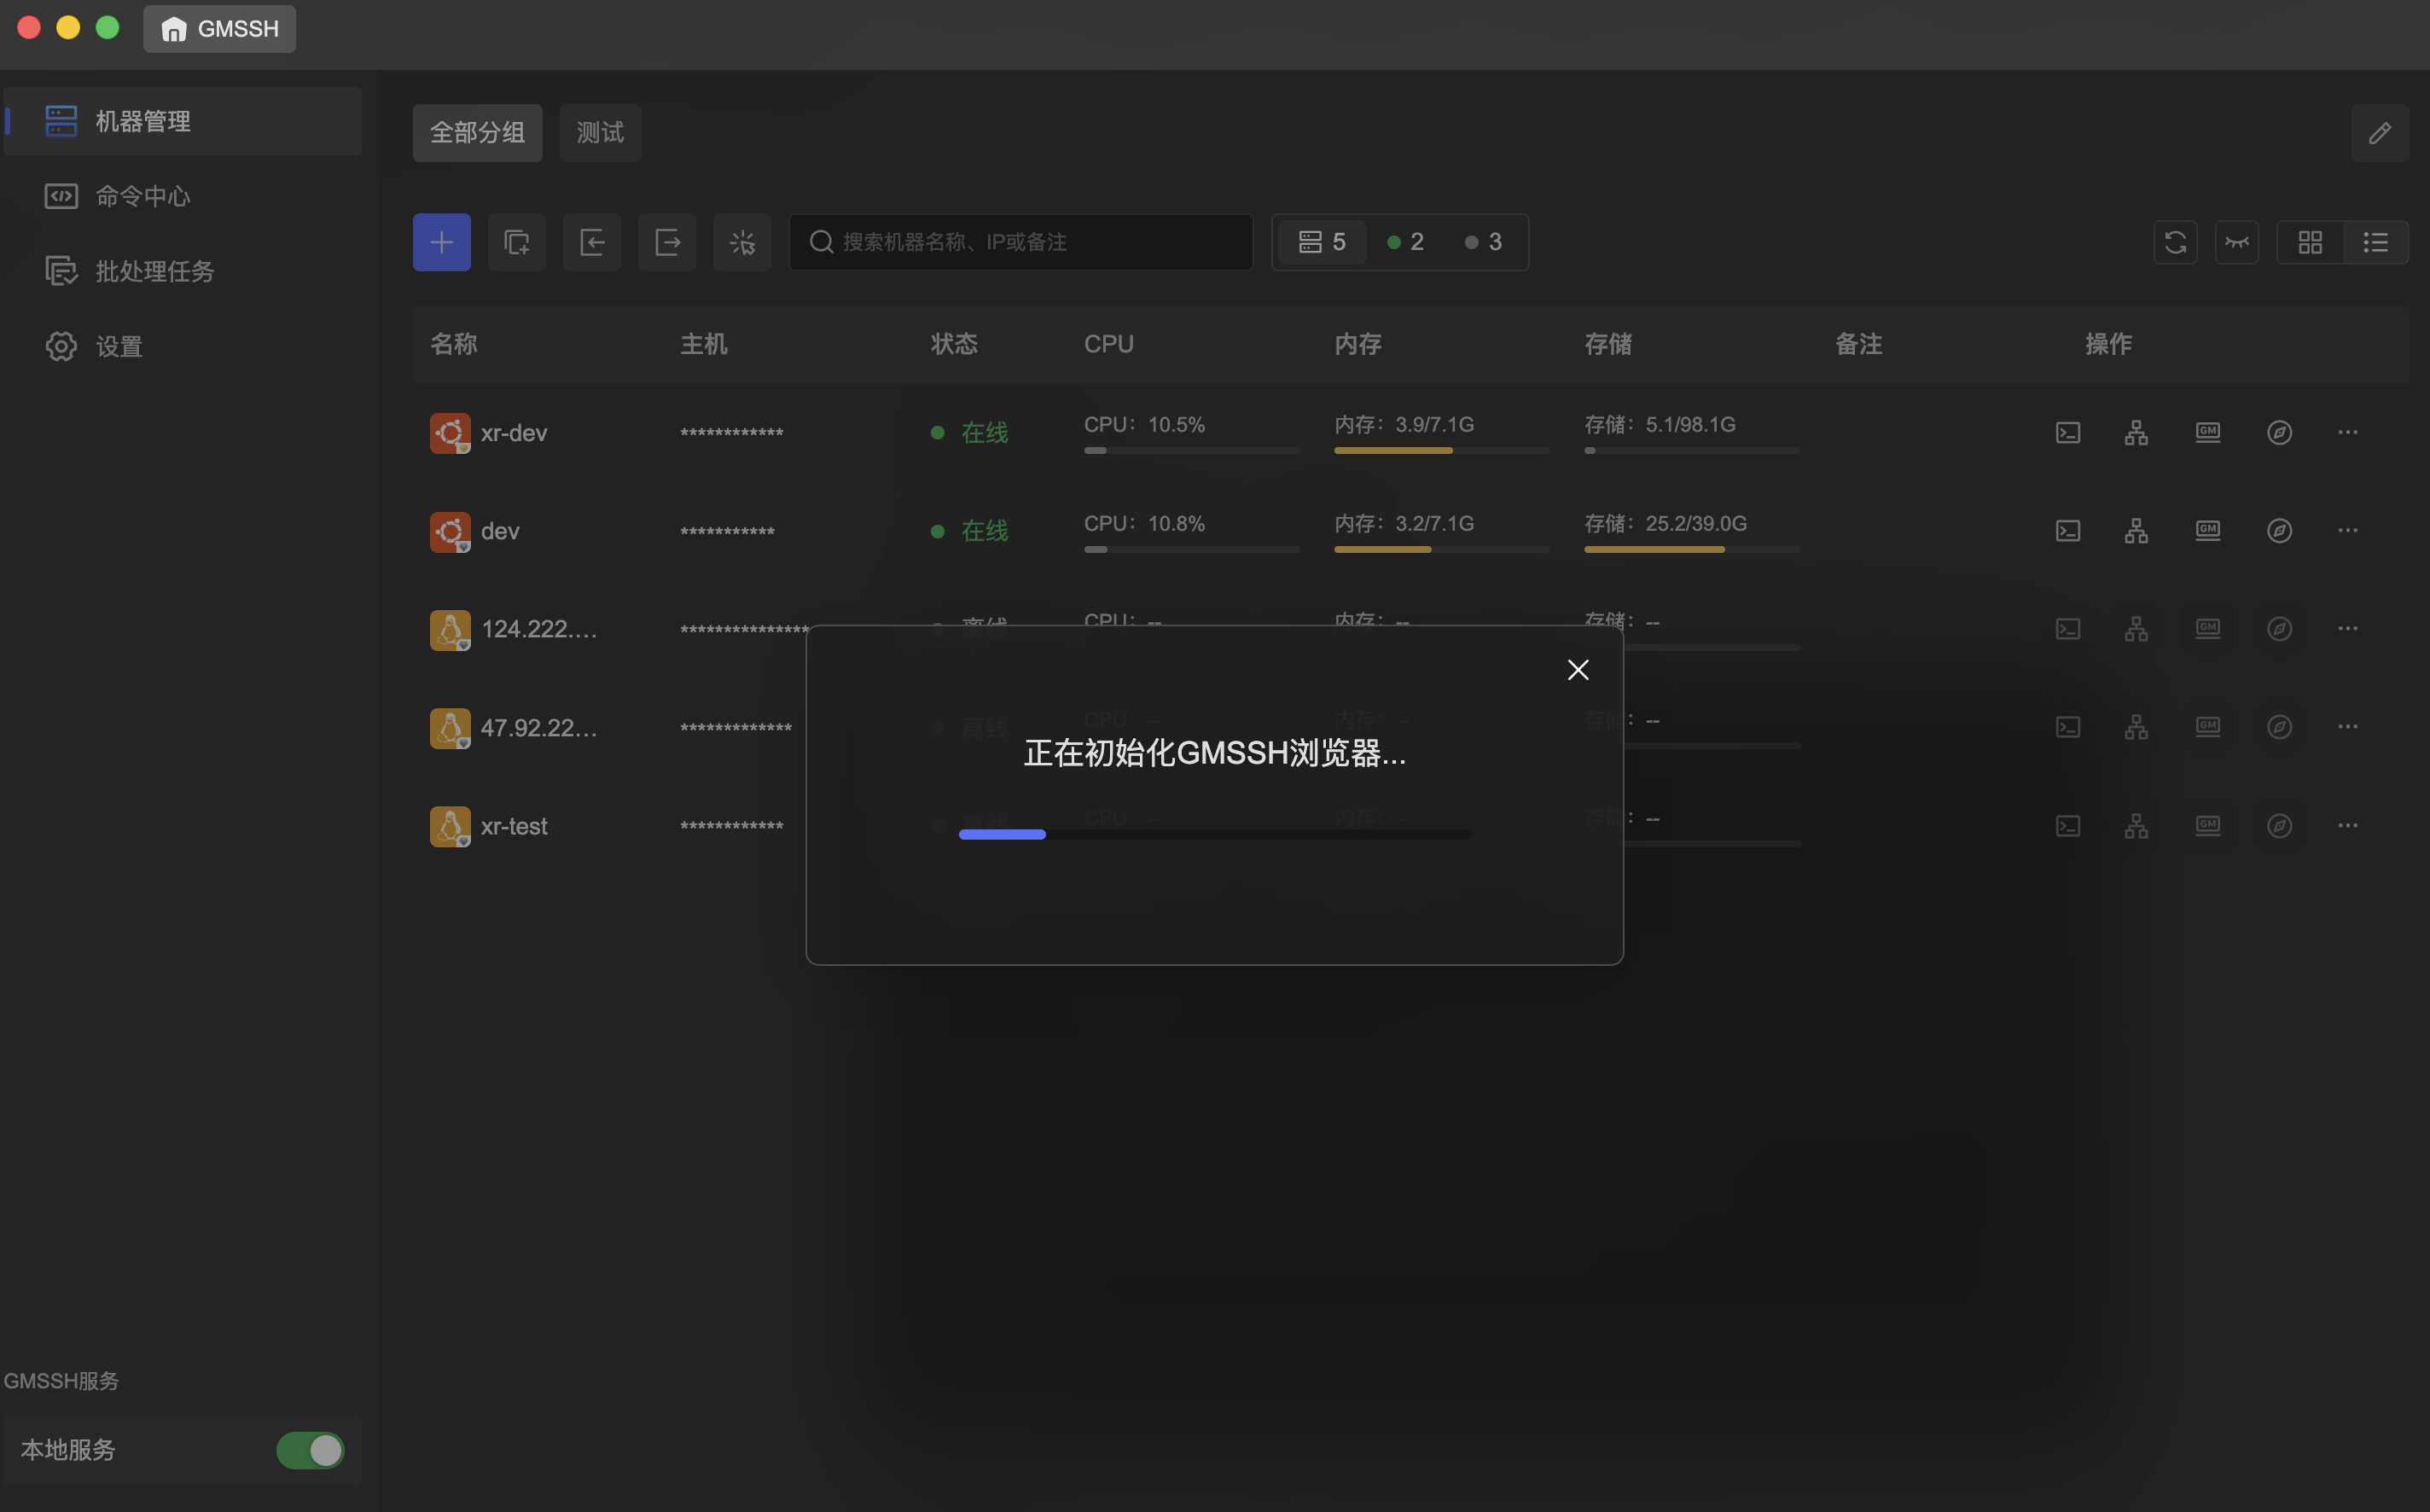This screenshot has width=2430, height=1512.
Task: Click the import machines icon
Action: coord(592,242)
